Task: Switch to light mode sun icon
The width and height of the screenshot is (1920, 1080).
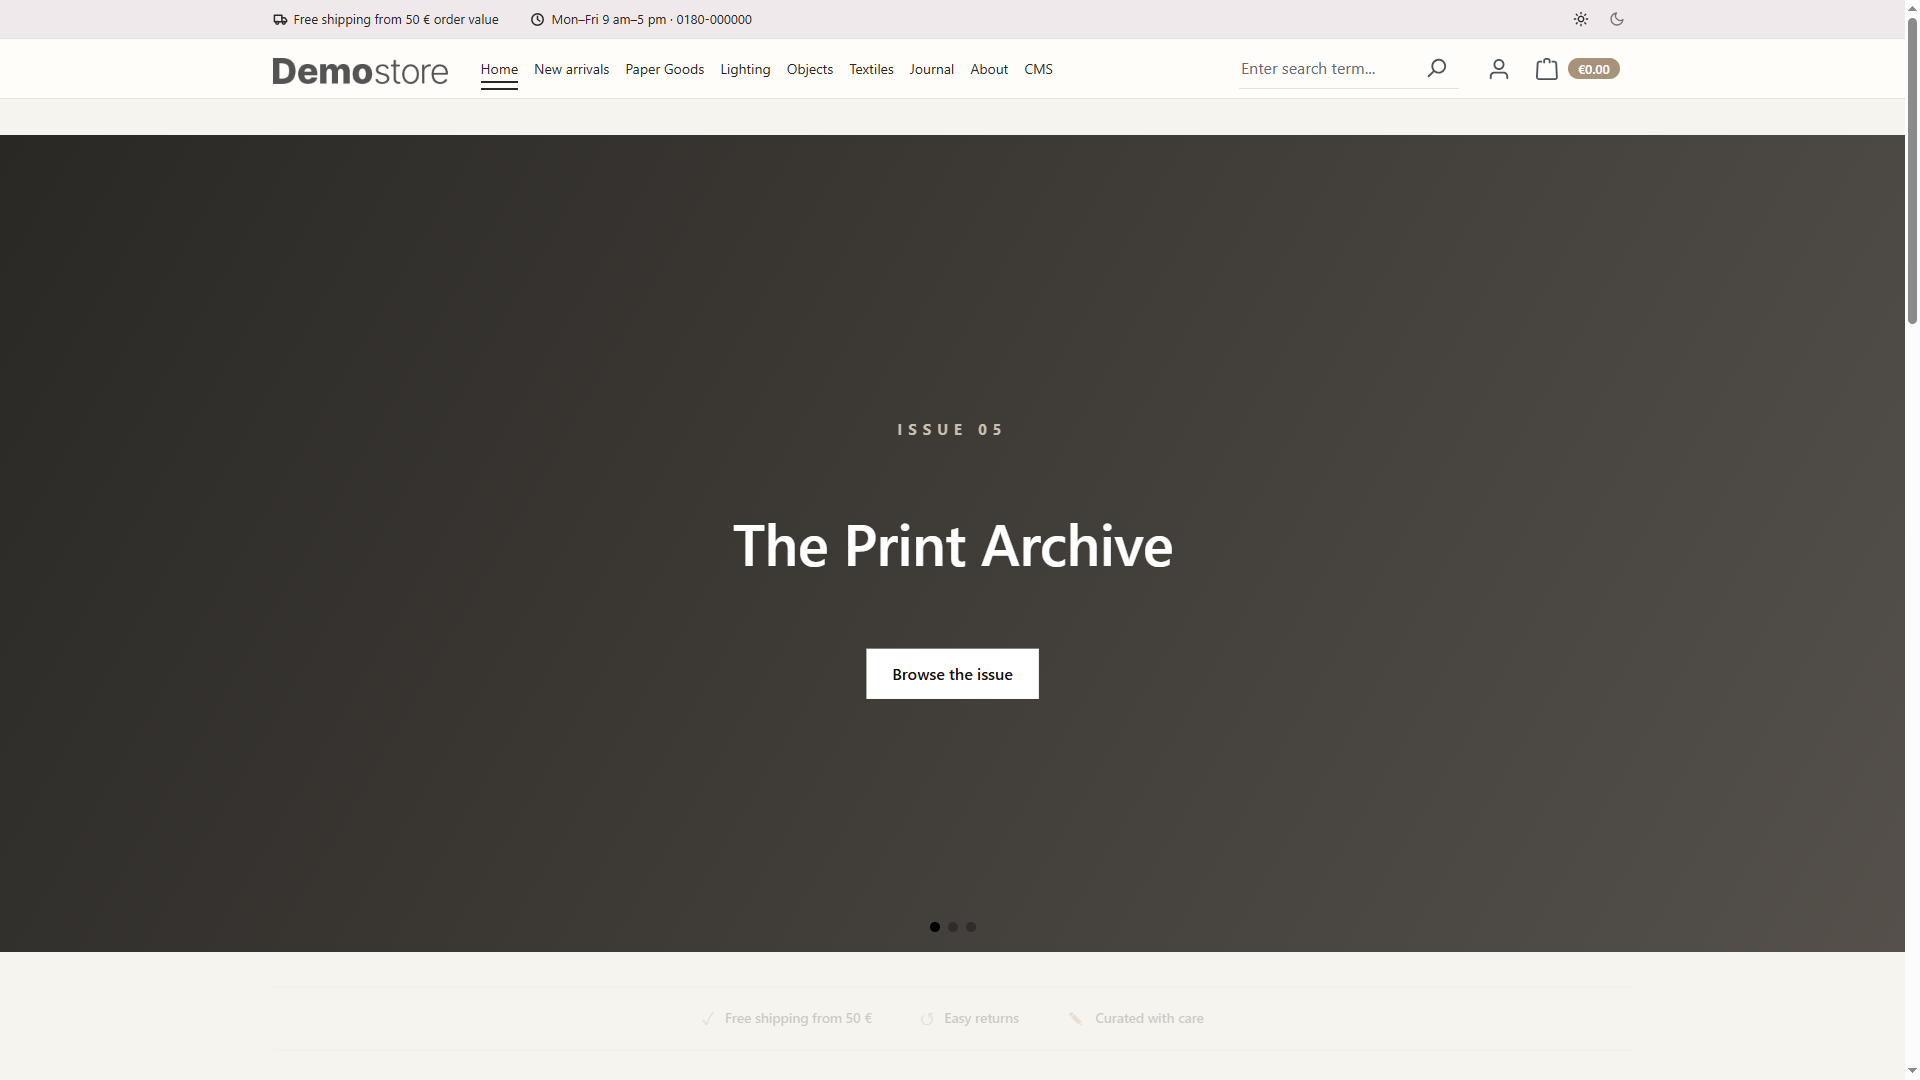Action: pos(1580,19)
